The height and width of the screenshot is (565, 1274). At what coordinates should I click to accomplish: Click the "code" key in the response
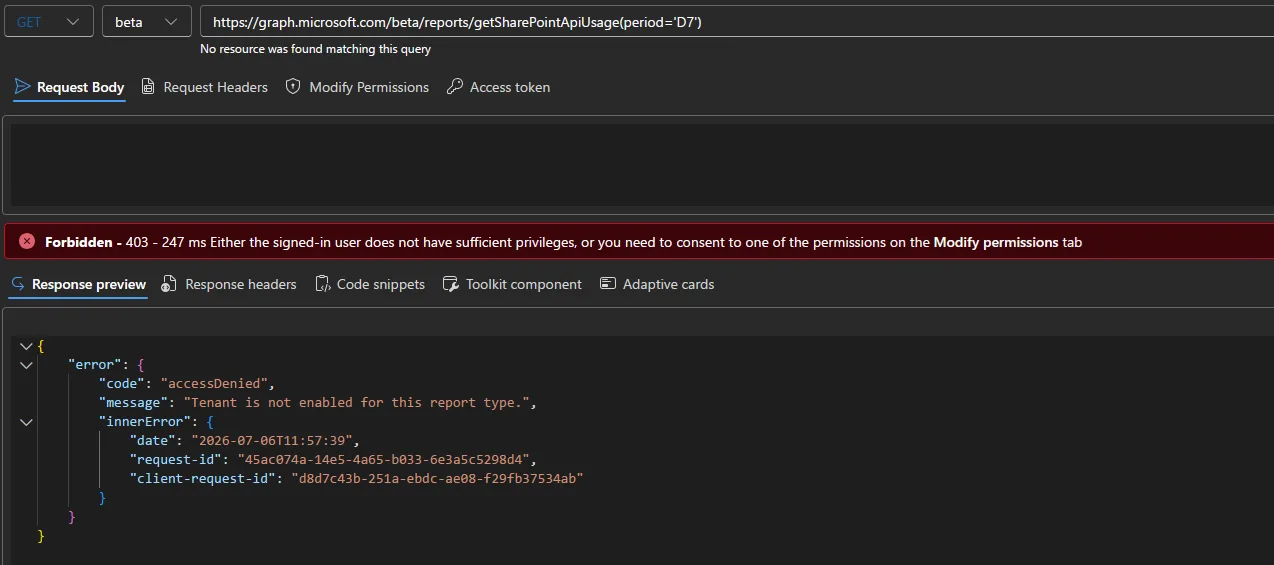pyautogui.click(x=121, y=384)
